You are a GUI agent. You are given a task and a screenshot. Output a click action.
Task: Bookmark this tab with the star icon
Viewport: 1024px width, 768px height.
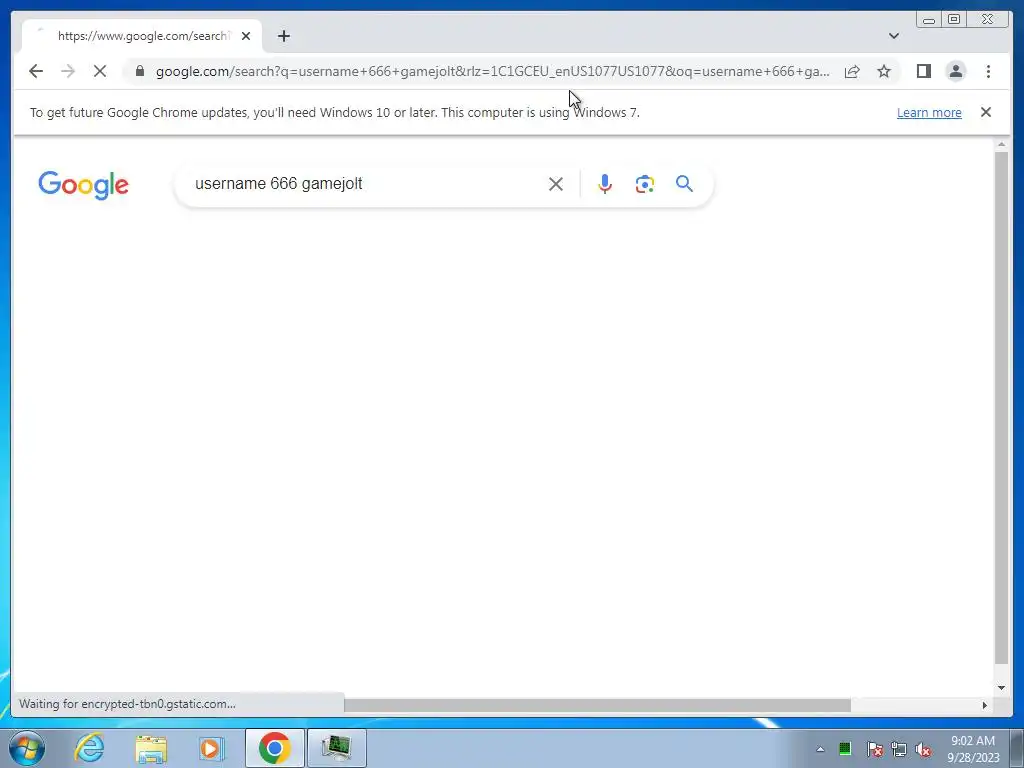pos(884,71)
